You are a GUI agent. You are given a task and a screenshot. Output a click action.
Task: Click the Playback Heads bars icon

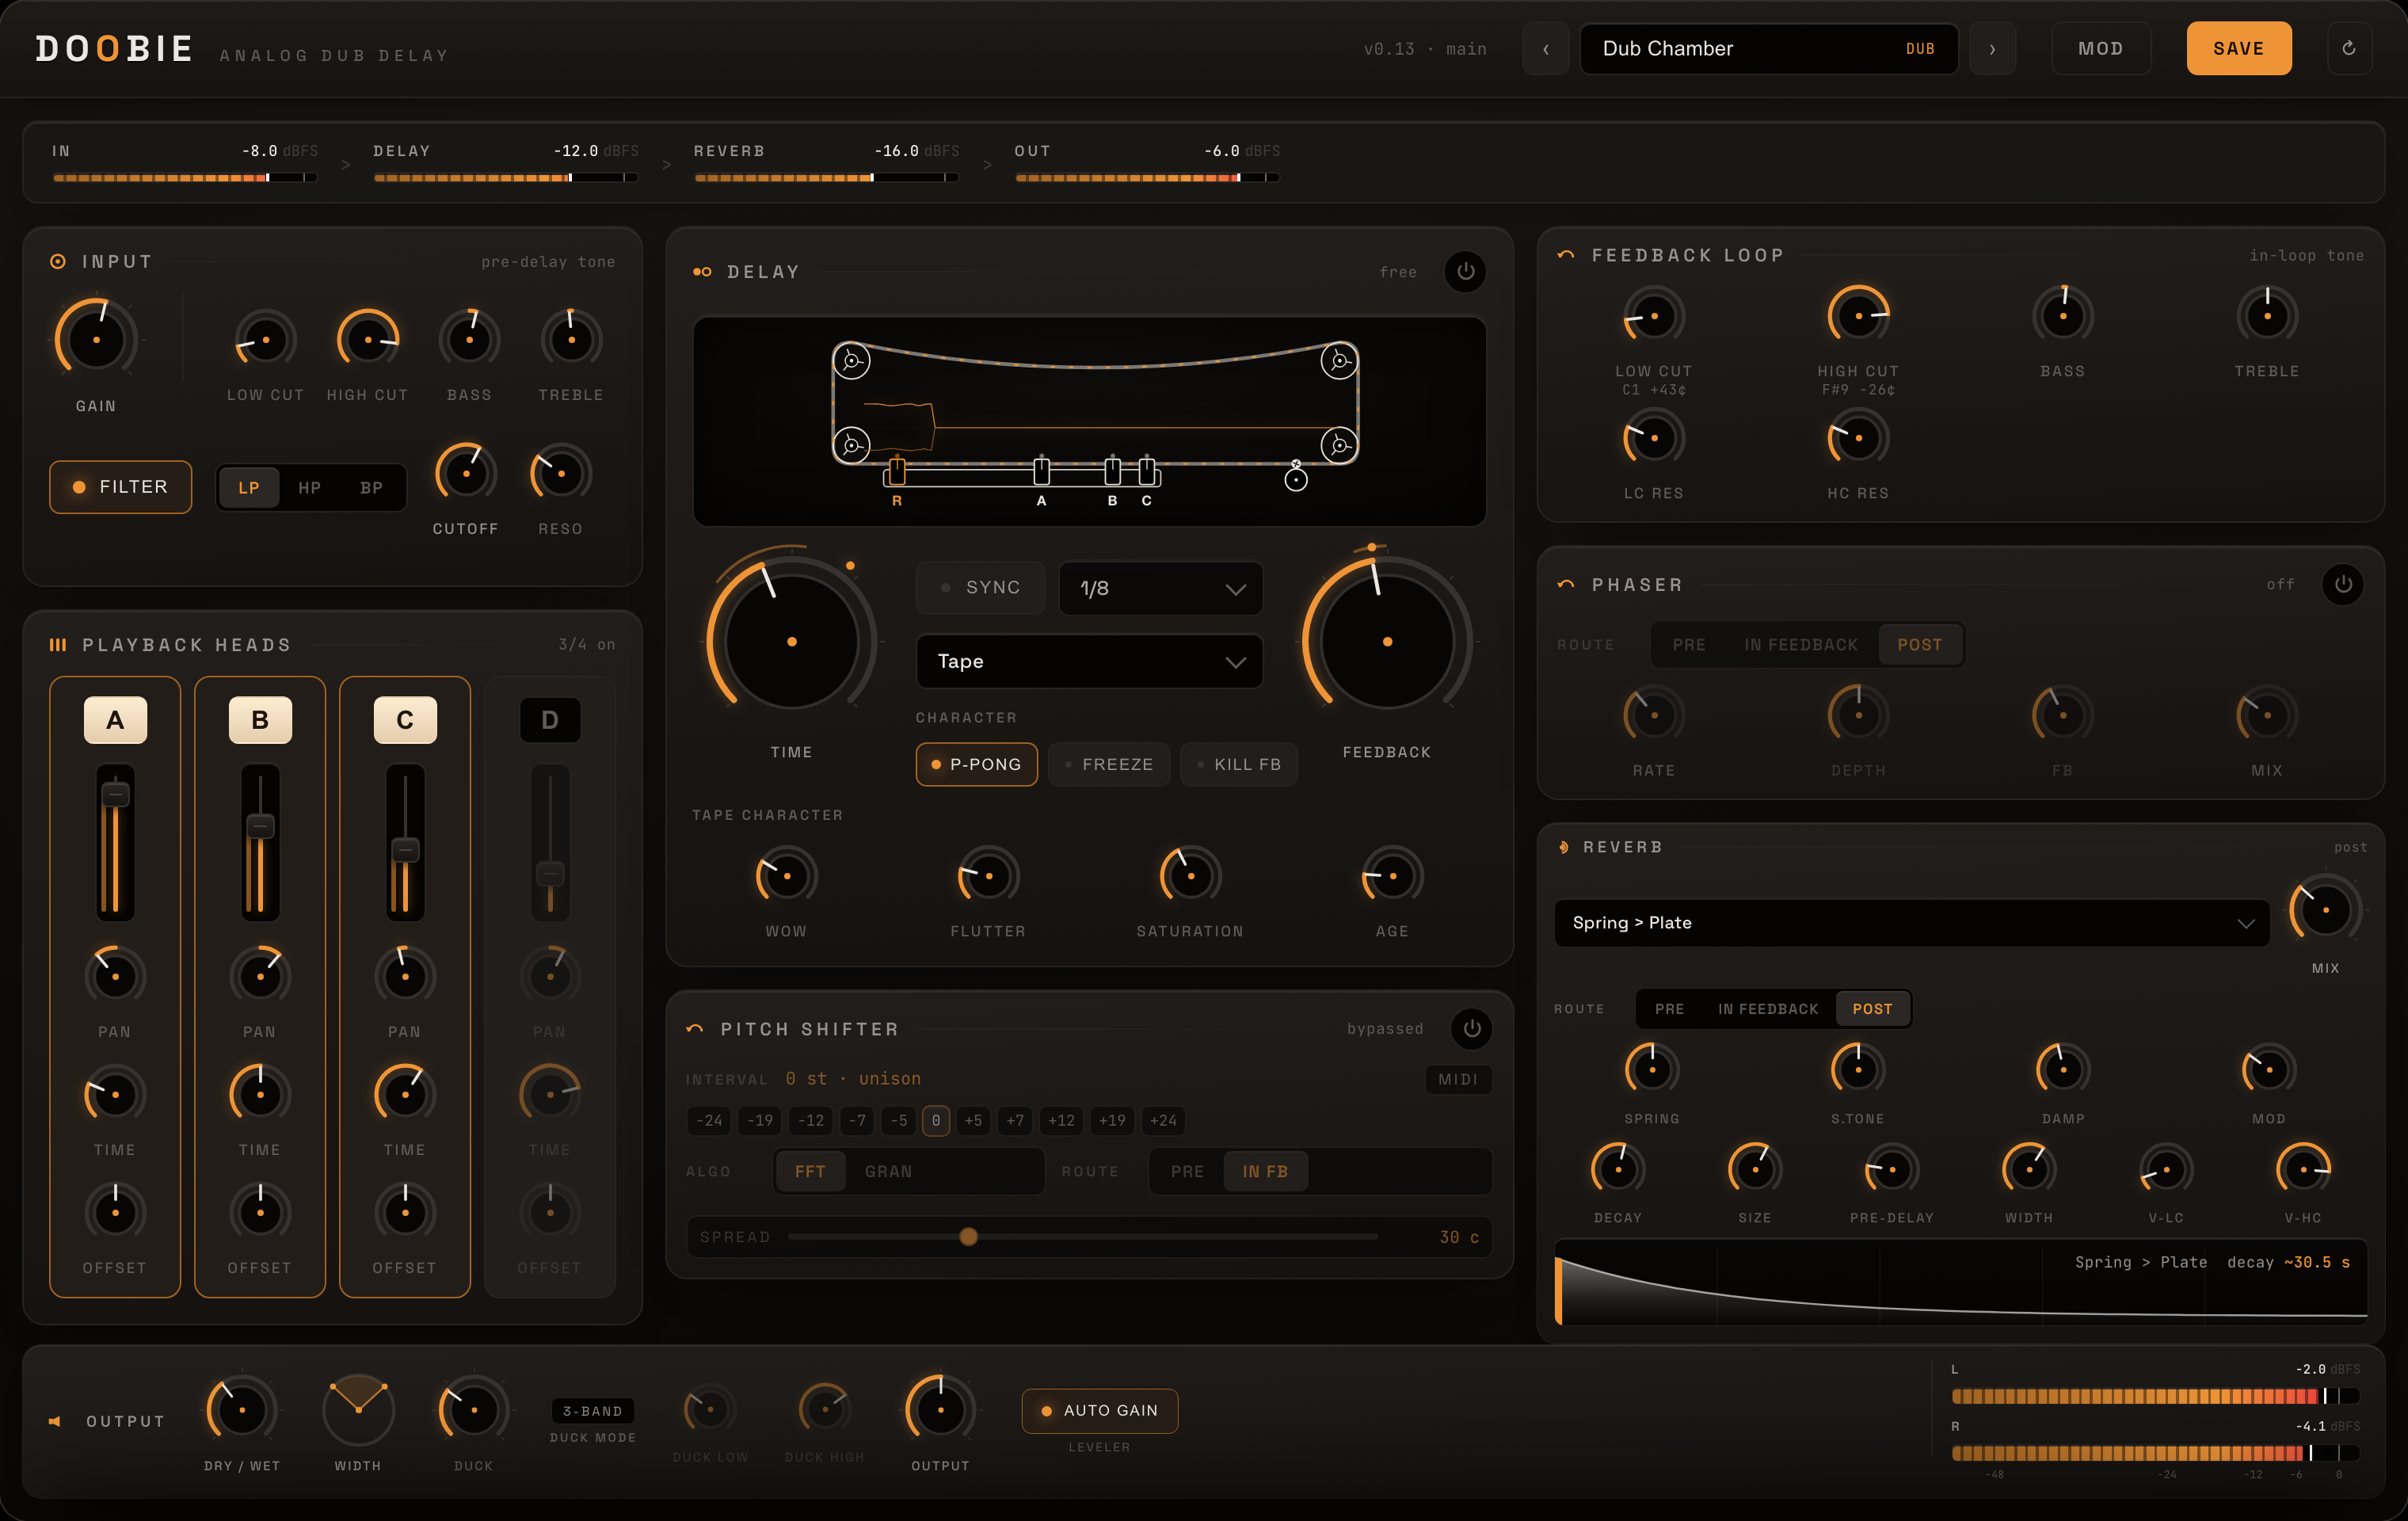coord(58,645)
